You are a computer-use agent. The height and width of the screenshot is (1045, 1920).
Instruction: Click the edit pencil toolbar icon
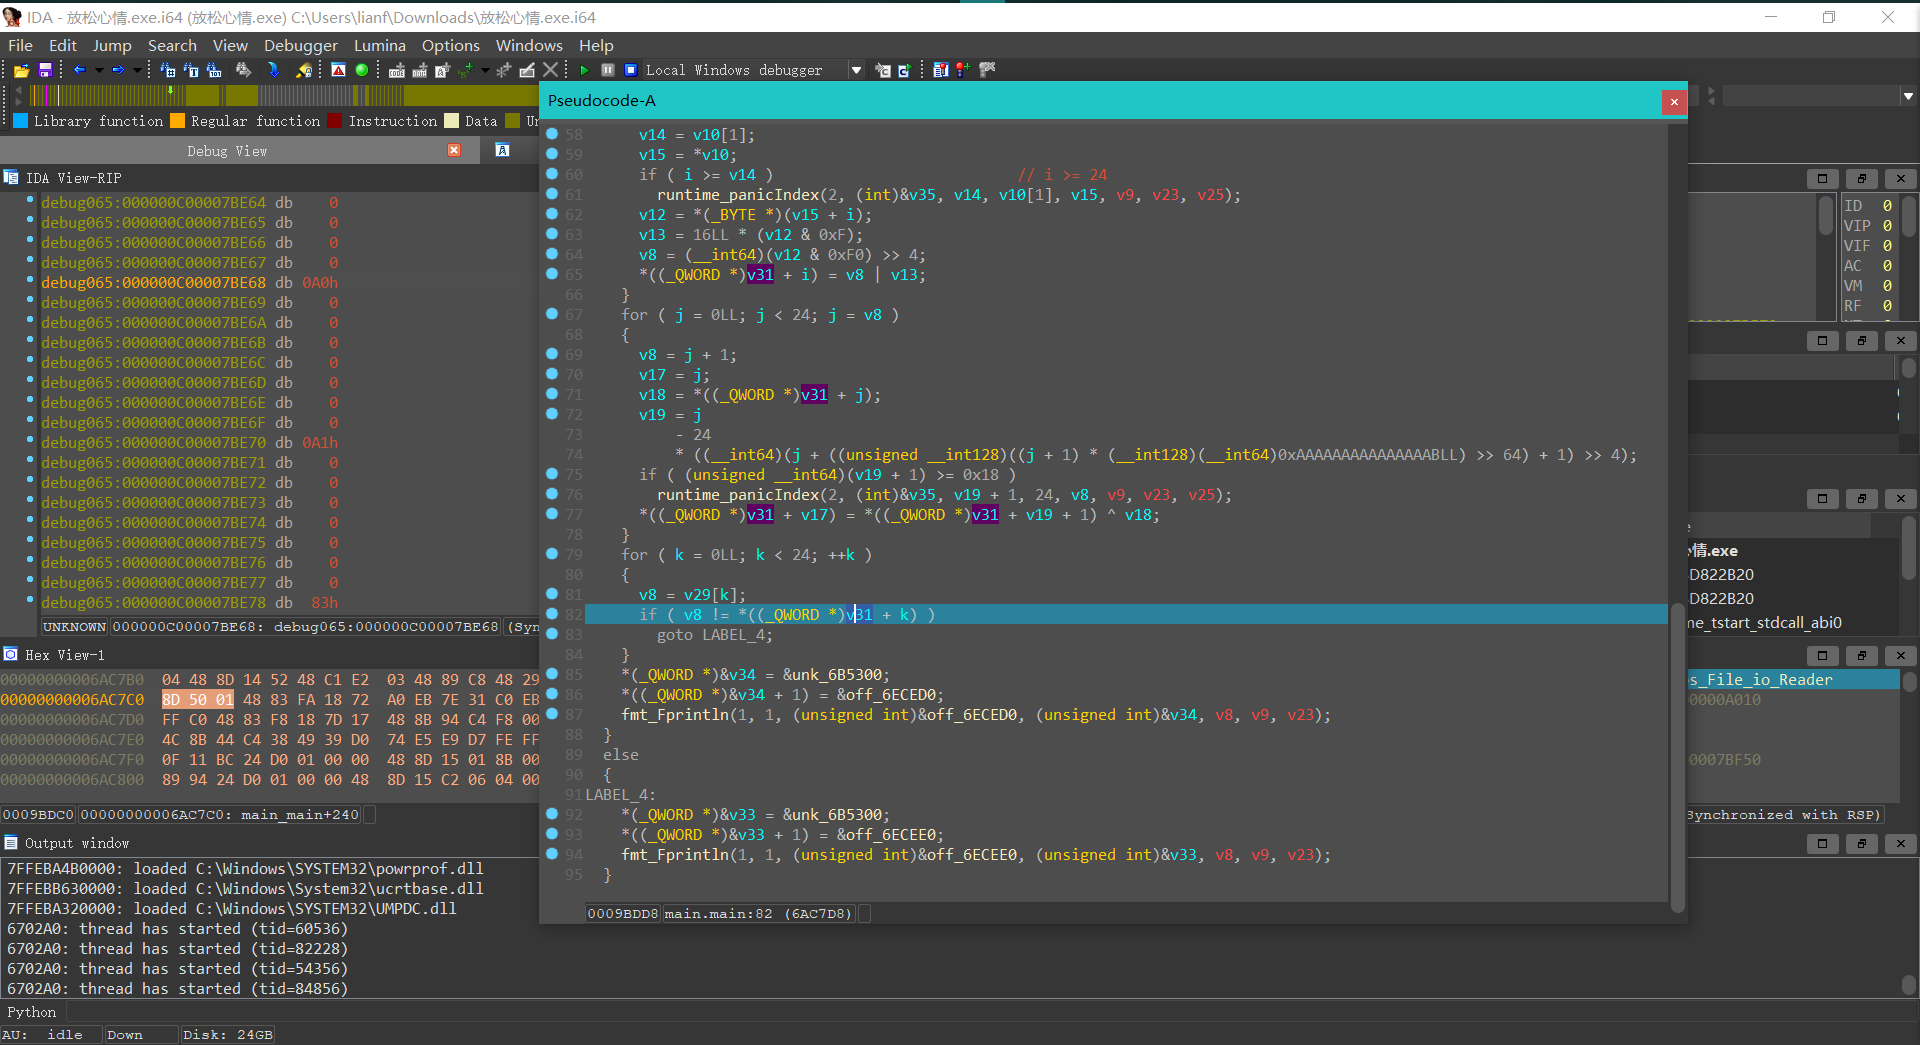[x=527, y=70]
